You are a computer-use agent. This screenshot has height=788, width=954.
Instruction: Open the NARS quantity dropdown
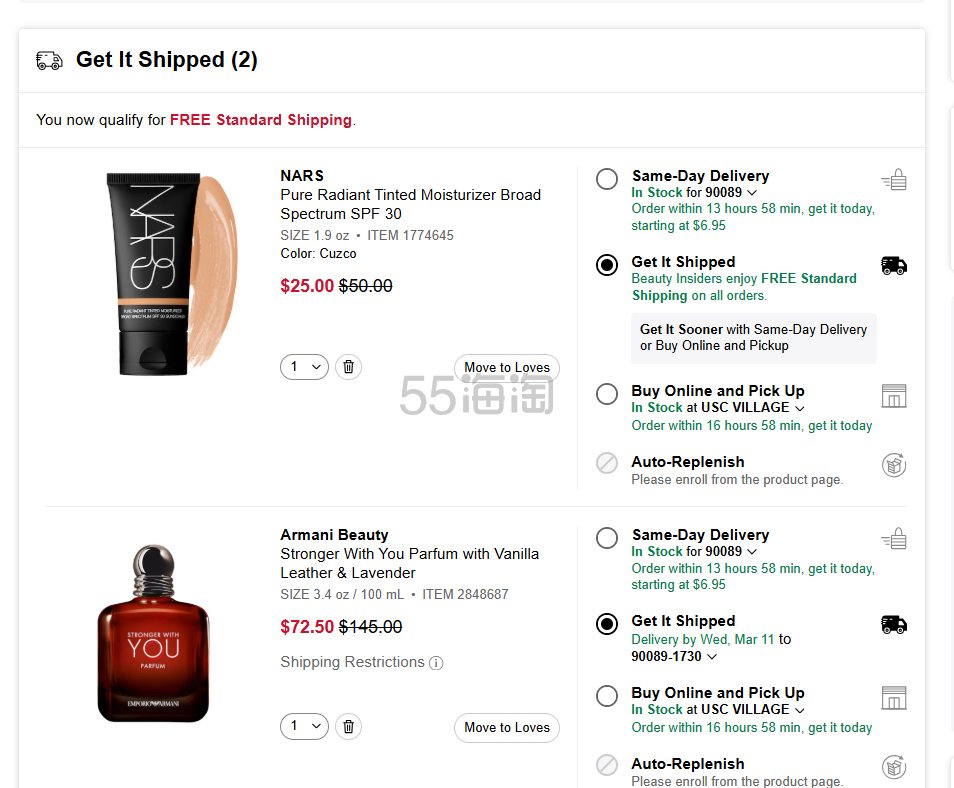click(304, 367)
